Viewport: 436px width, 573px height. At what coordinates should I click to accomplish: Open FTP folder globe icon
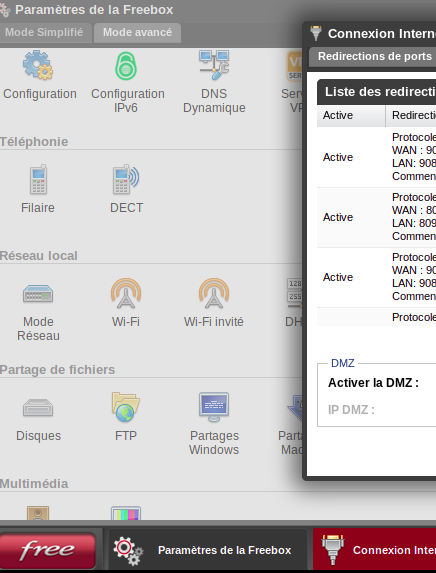pyautogui.click(x=126, y=407)
